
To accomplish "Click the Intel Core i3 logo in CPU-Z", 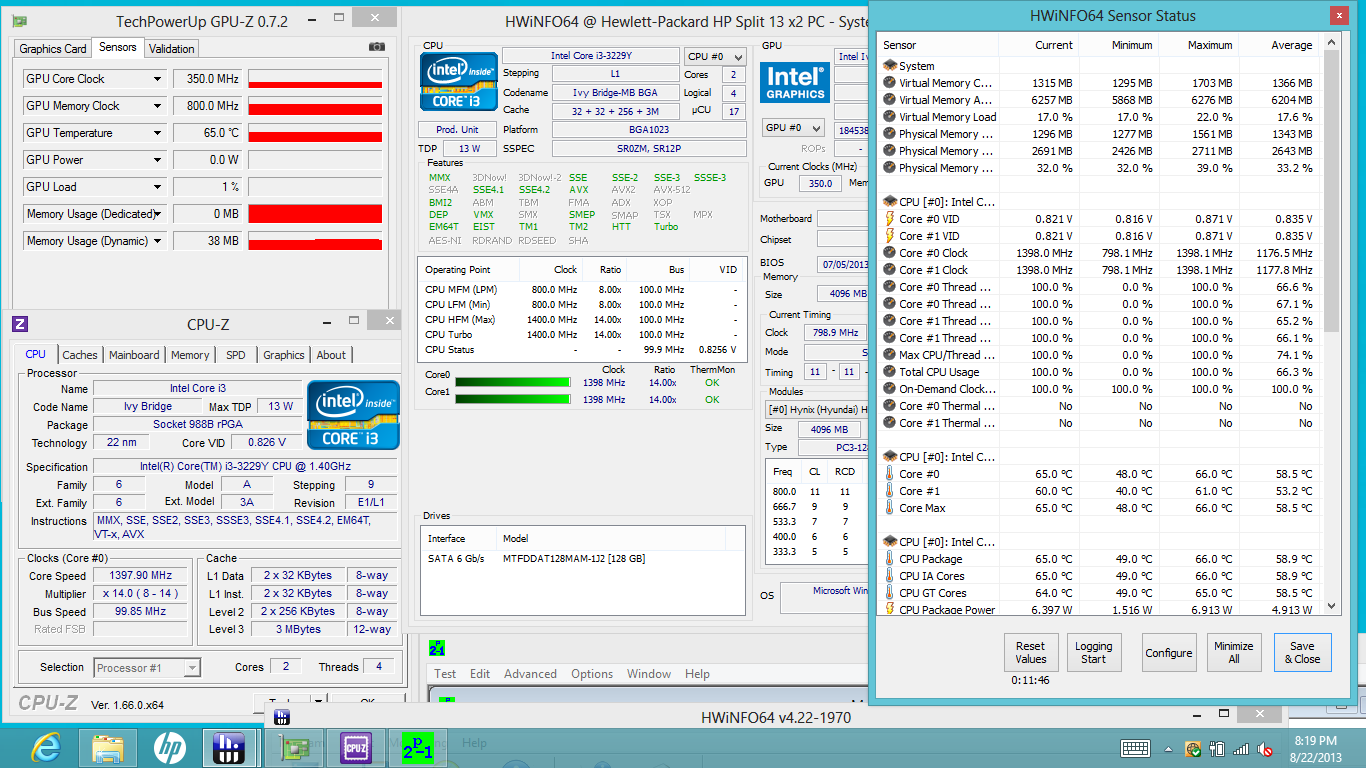I will click(353, 414).
